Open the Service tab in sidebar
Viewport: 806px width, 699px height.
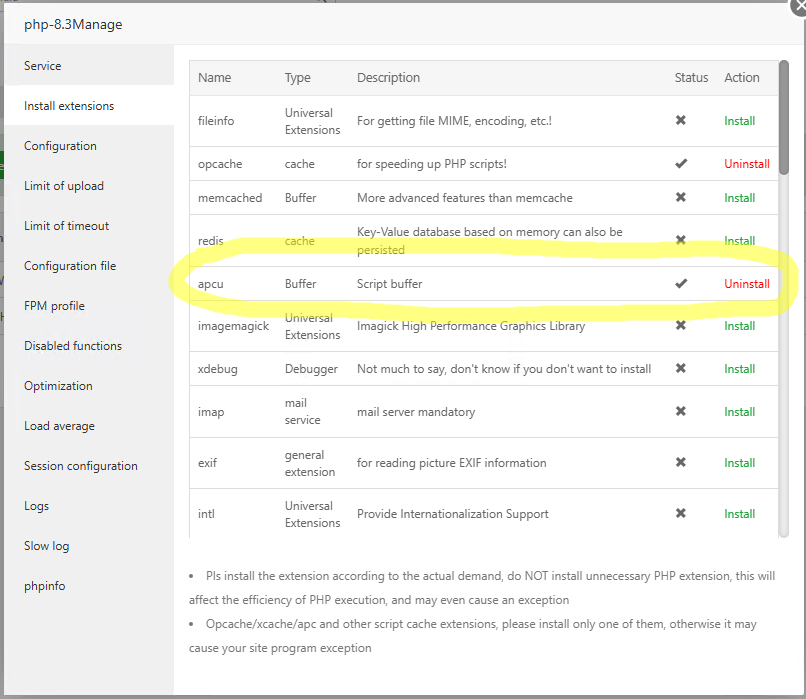pos(43,66)
